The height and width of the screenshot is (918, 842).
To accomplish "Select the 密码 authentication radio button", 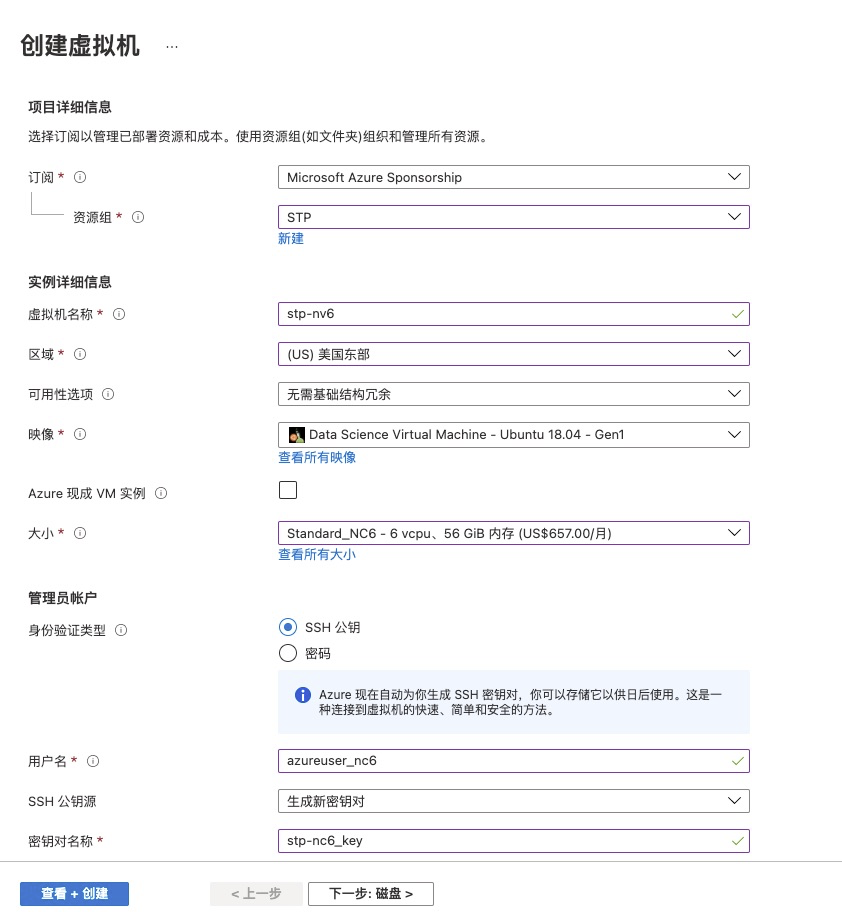I will (x=287, y=653).
